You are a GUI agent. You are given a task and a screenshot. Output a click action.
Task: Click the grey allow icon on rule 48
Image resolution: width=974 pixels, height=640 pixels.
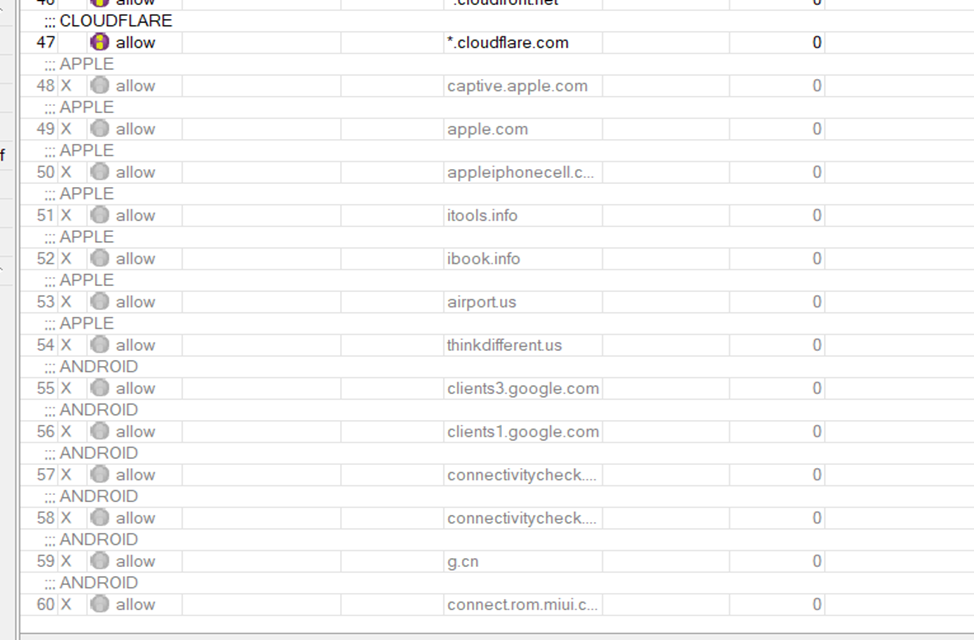(x=99, y=85)
